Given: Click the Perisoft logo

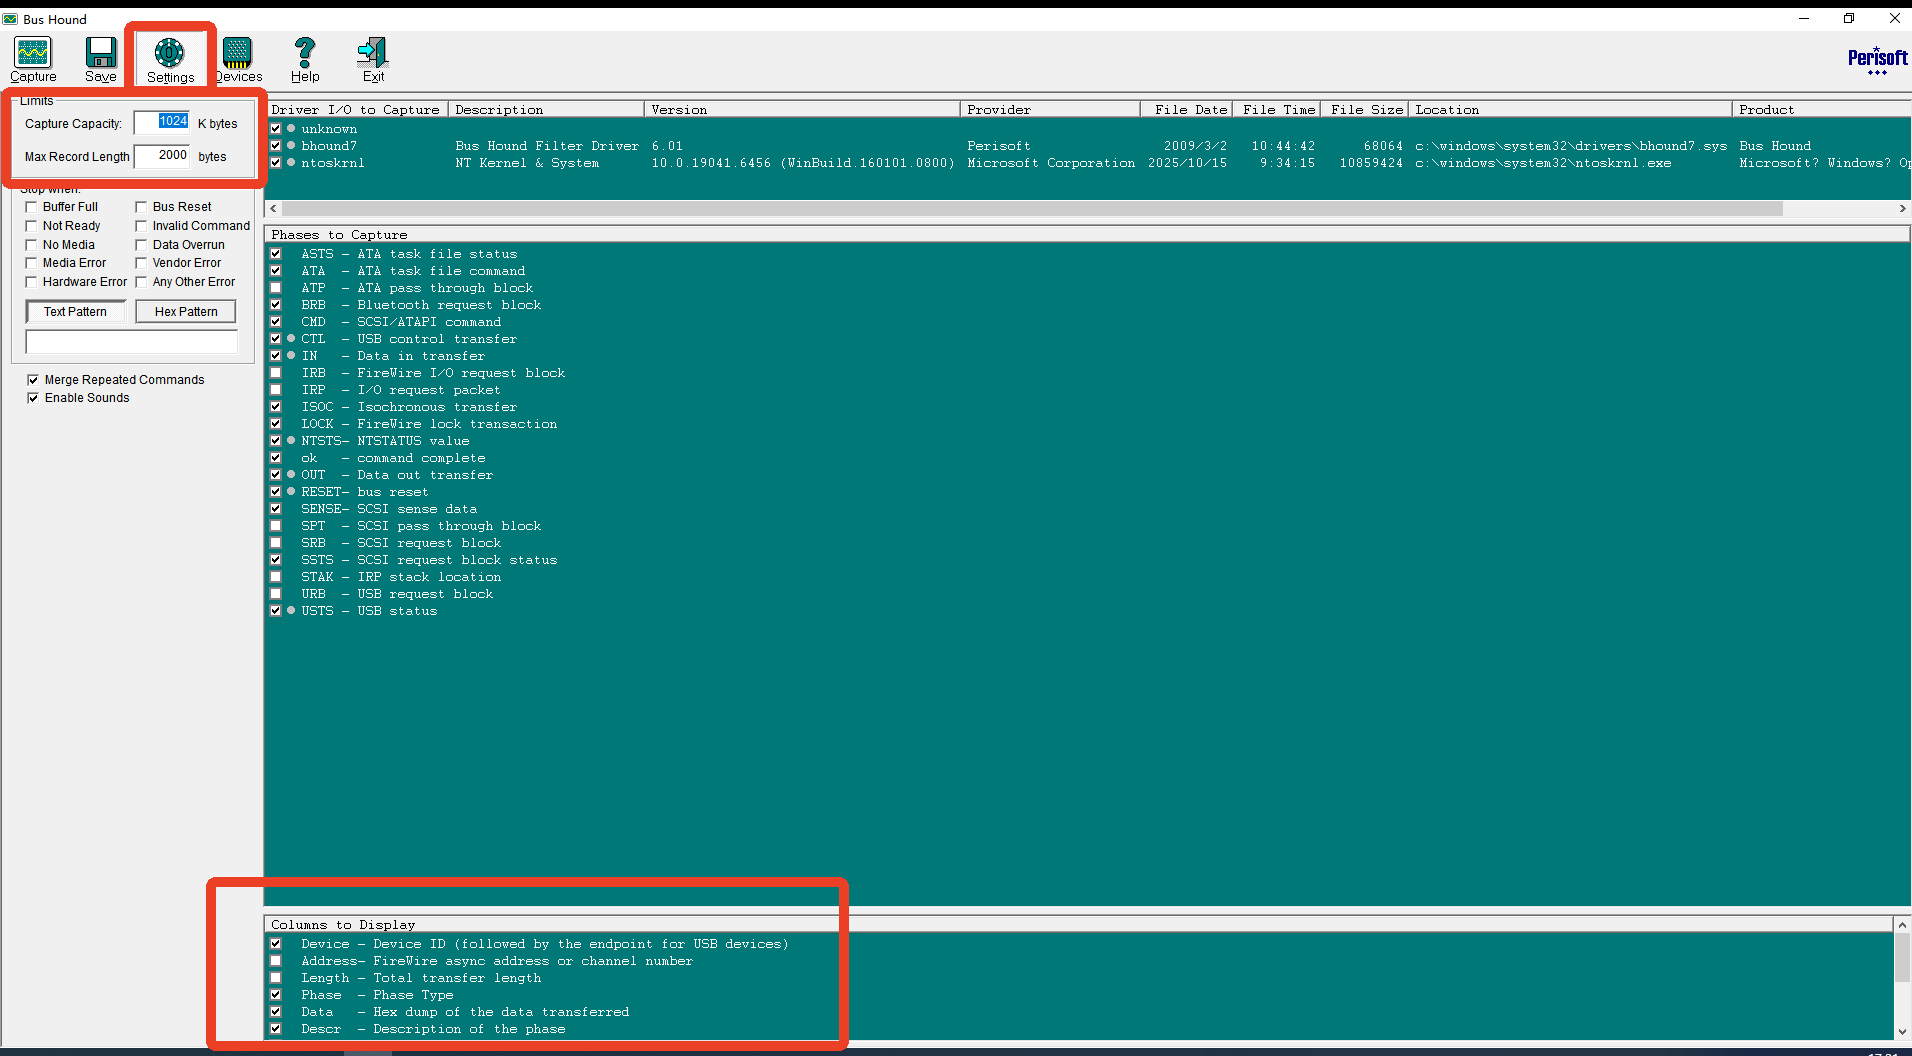Looking at the screenshot, I should [1877, 60].
